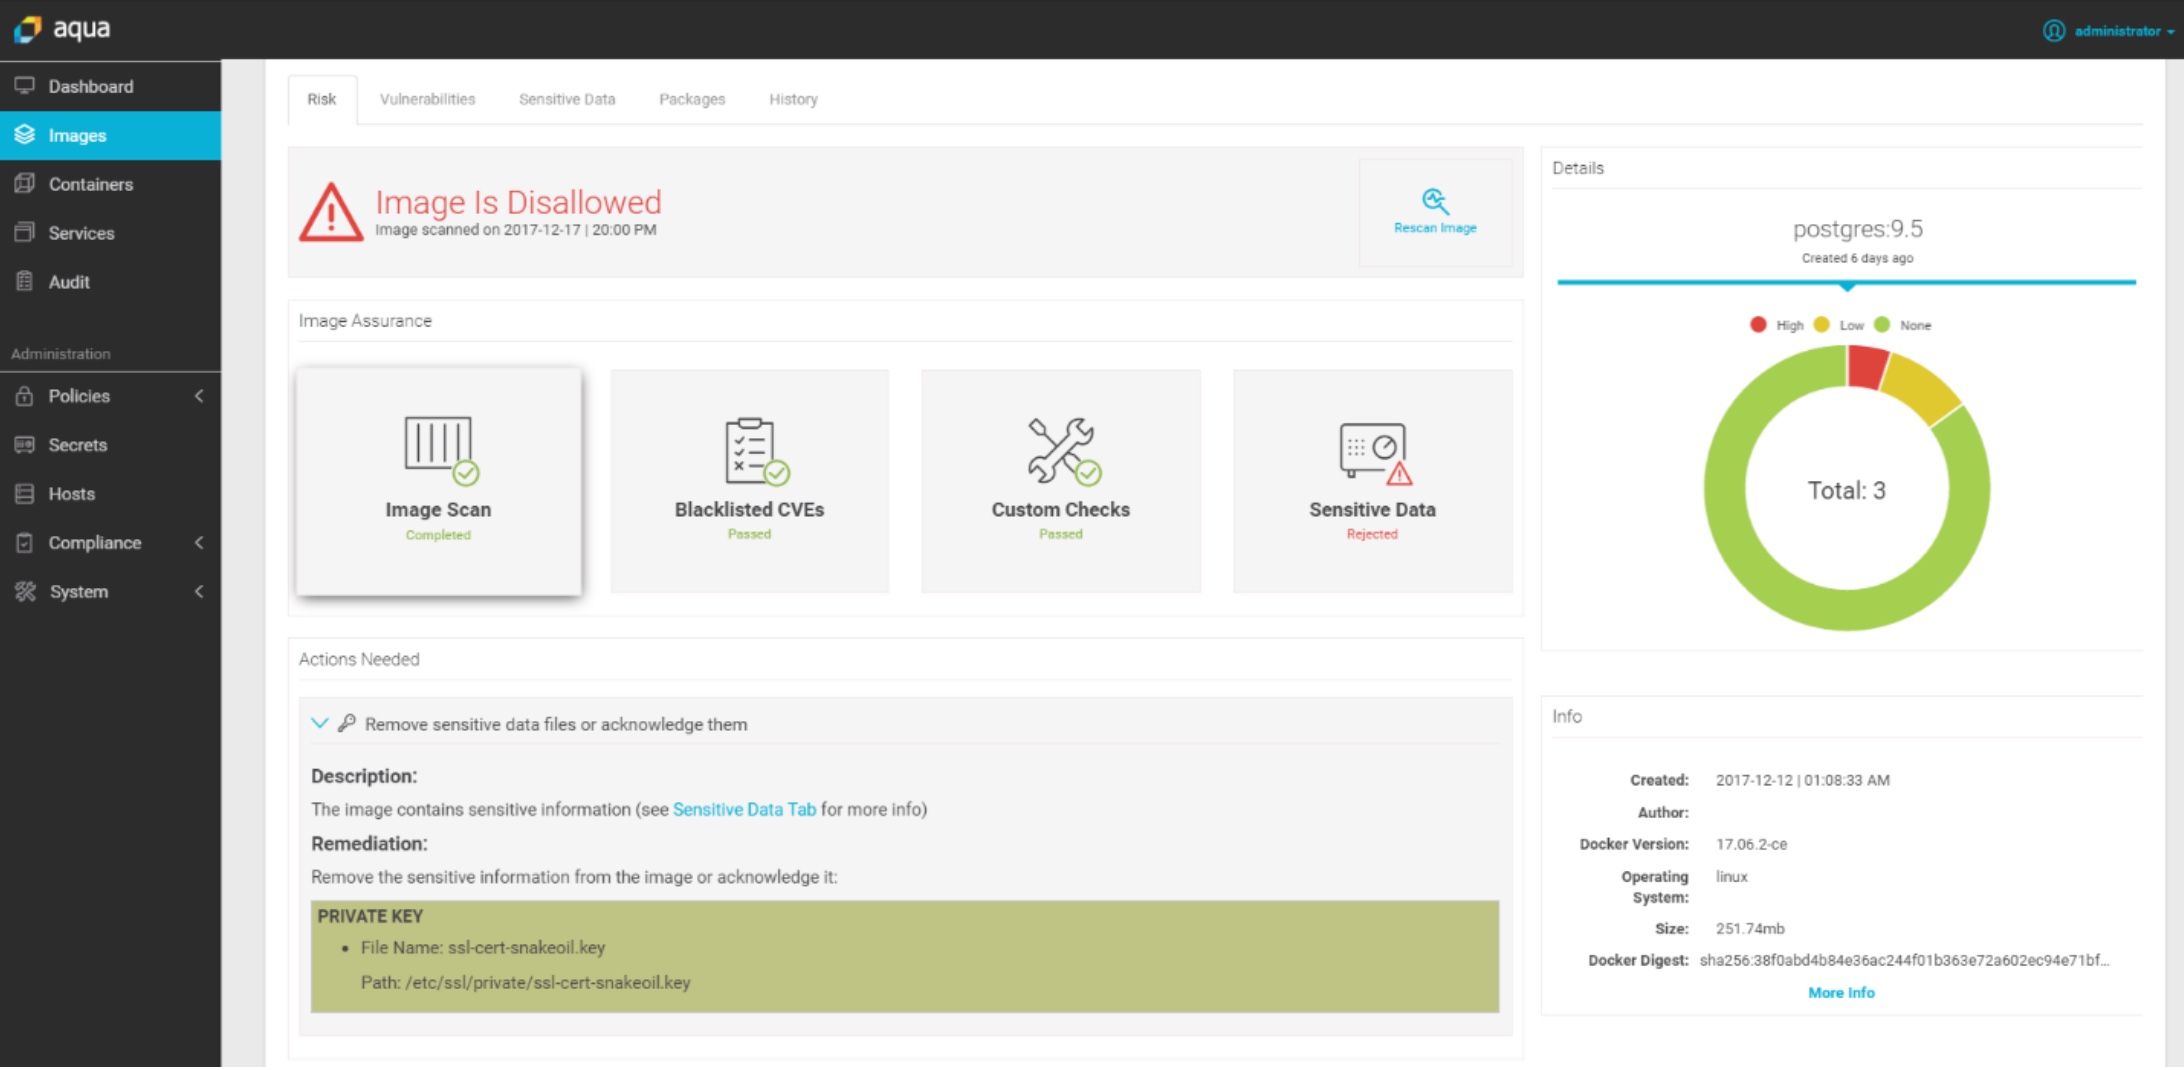This screenshot has height=1070, width=2184.
Task: Click the Services icon in sidebar
Action: pyautogui.click(x=25, y=233)
